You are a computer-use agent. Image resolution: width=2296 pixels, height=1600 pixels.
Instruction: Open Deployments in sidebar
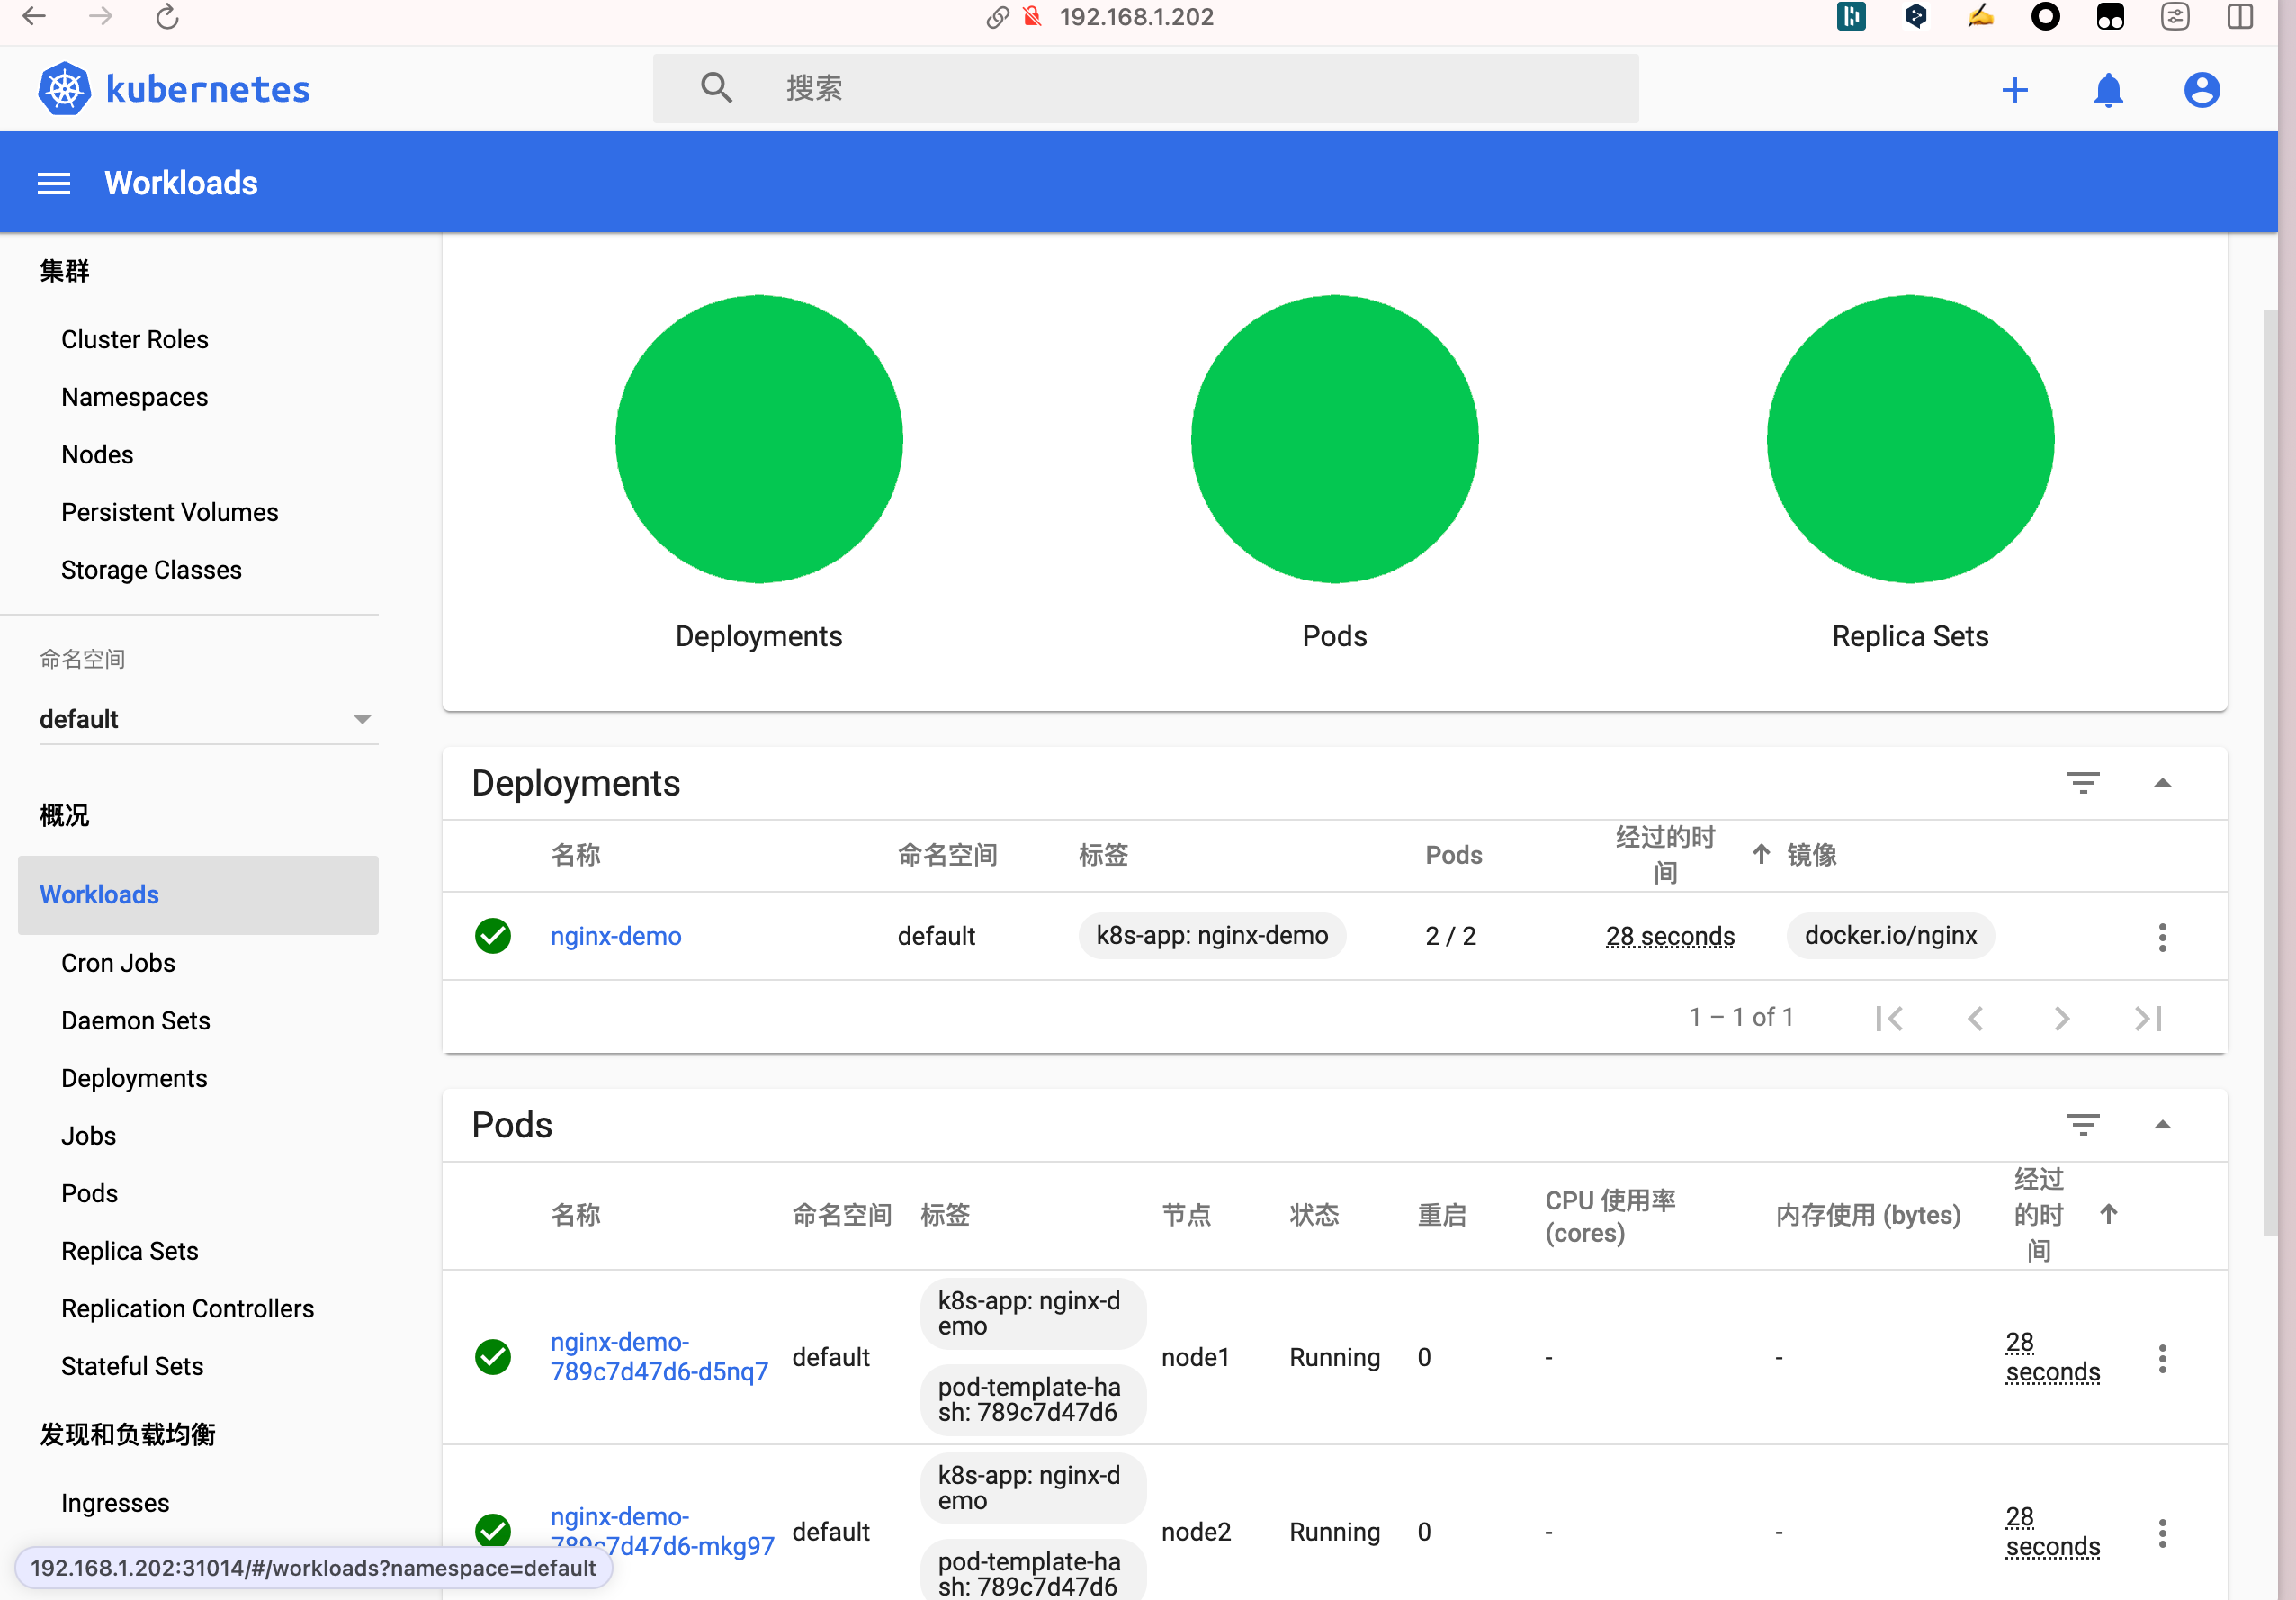(134, 1078)
